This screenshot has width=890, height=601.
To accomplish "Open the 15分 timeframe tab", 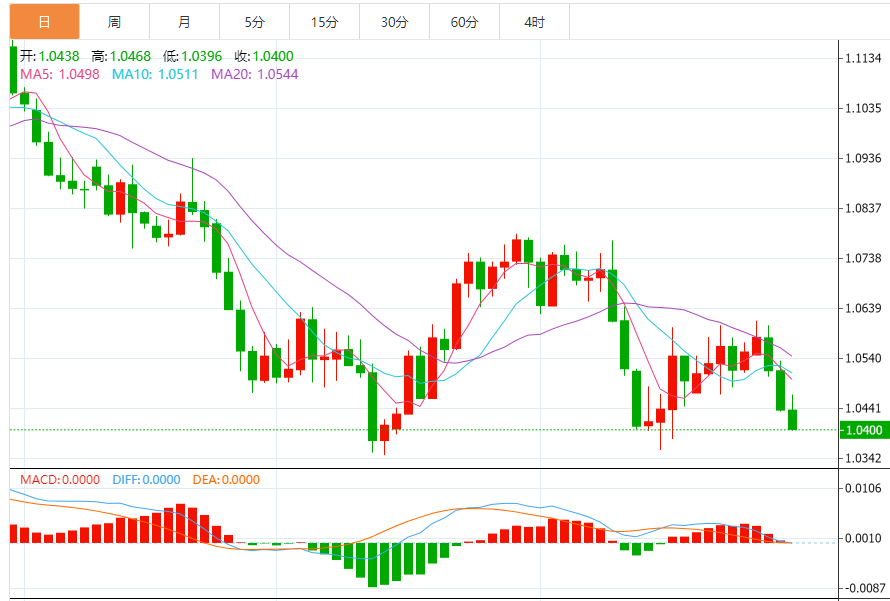I will (324, 22).
